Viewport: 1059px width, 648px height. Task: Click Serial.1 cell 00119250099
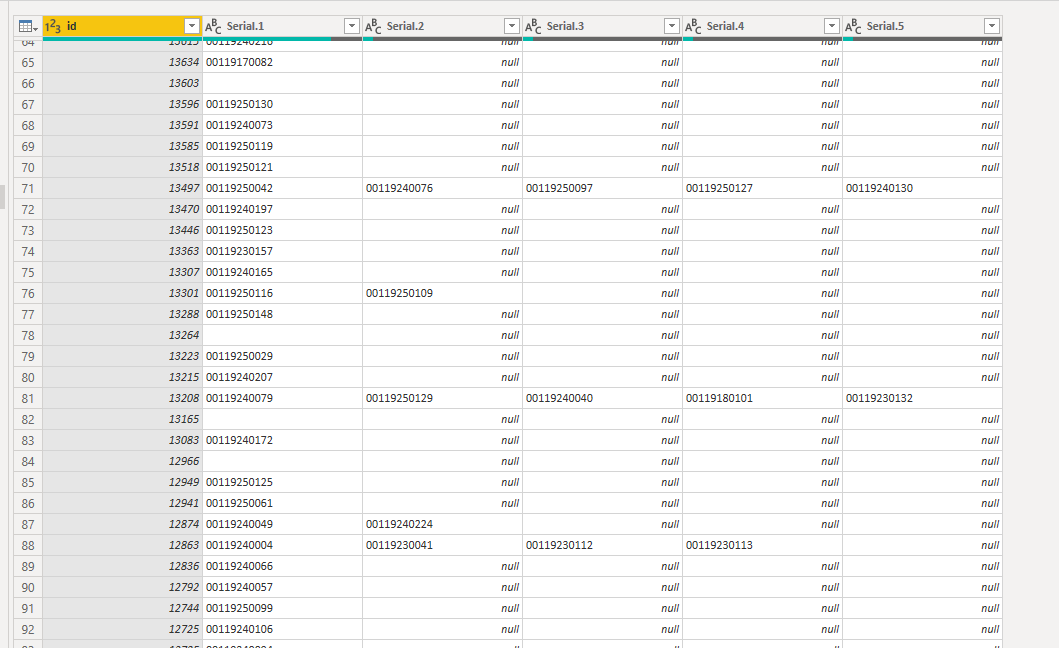(282, 608)
